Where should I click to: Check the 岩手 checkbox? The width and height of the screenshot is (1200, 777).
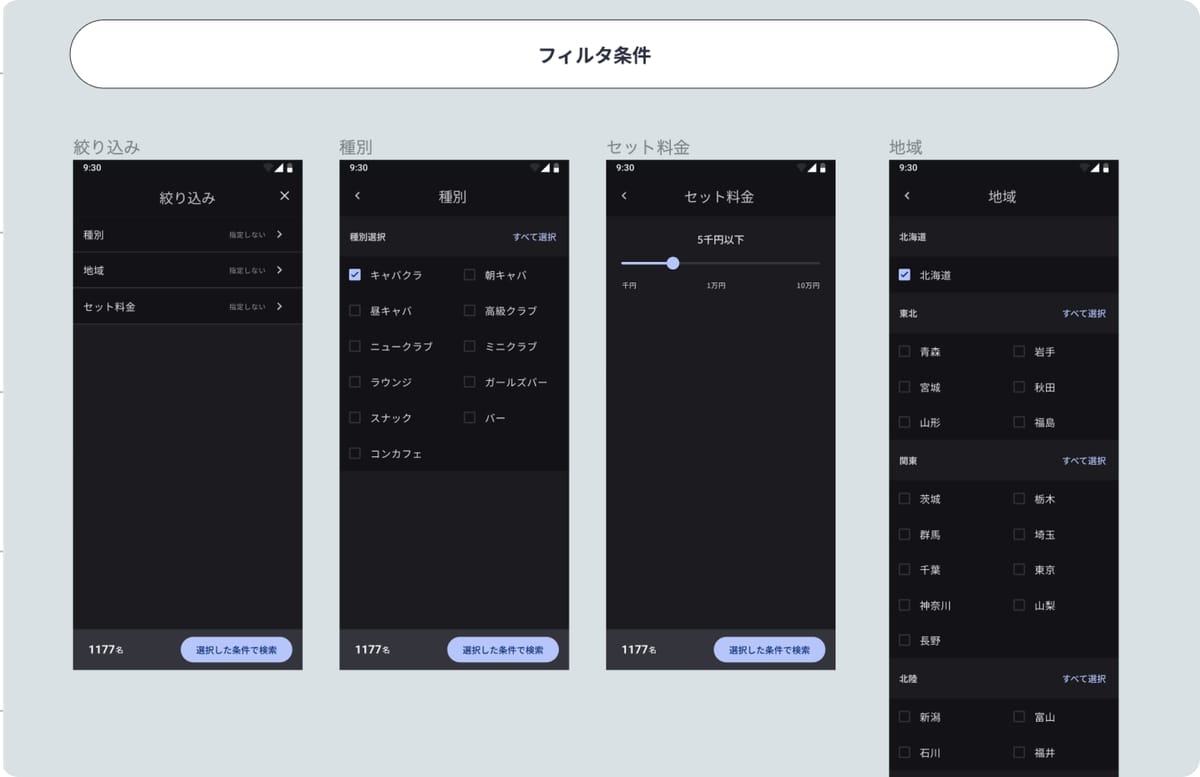1019,352
